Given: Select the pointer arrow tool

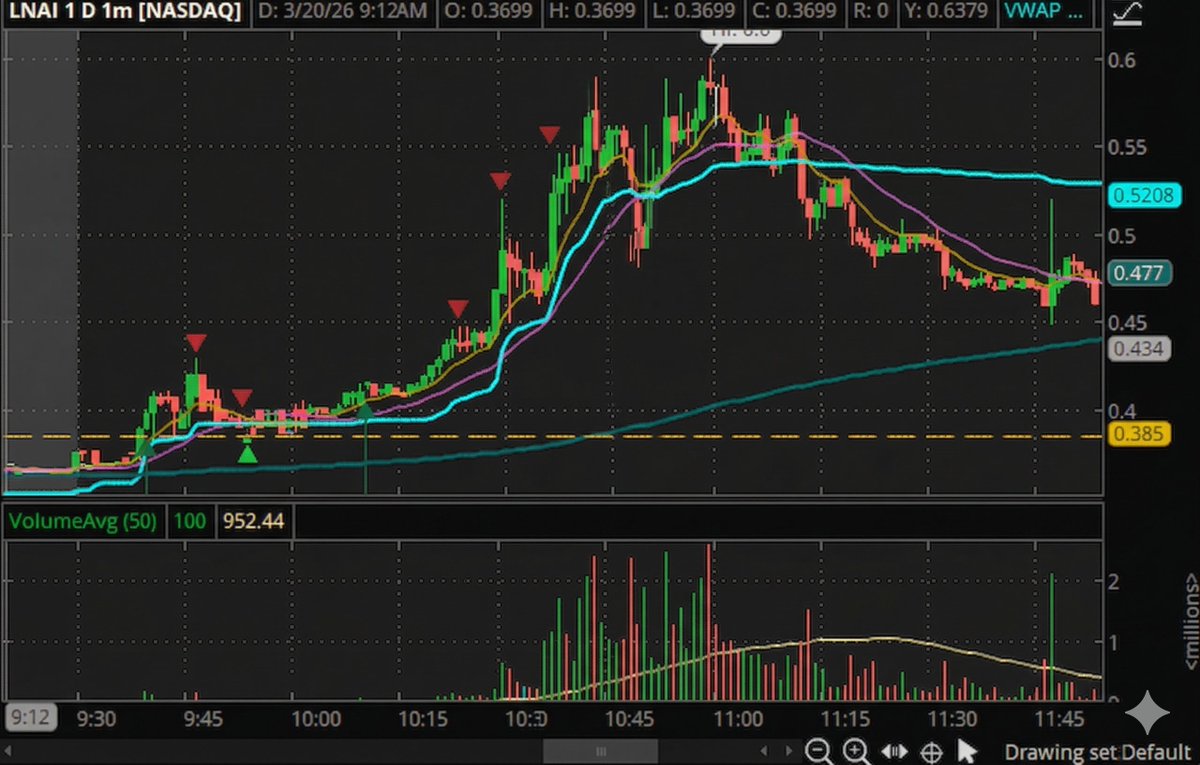Looking at the screenshot, I should pos(966,751).
